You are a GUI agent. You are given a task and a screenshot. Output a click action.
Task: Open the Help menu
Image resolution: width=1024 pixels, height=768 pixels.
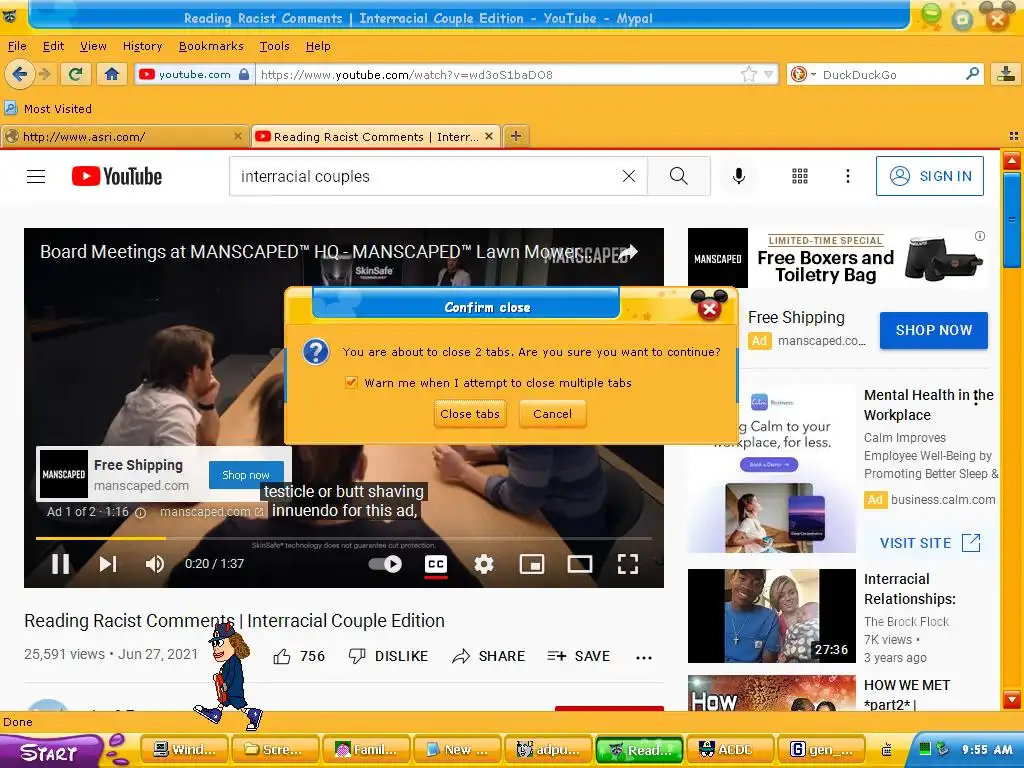318,46
